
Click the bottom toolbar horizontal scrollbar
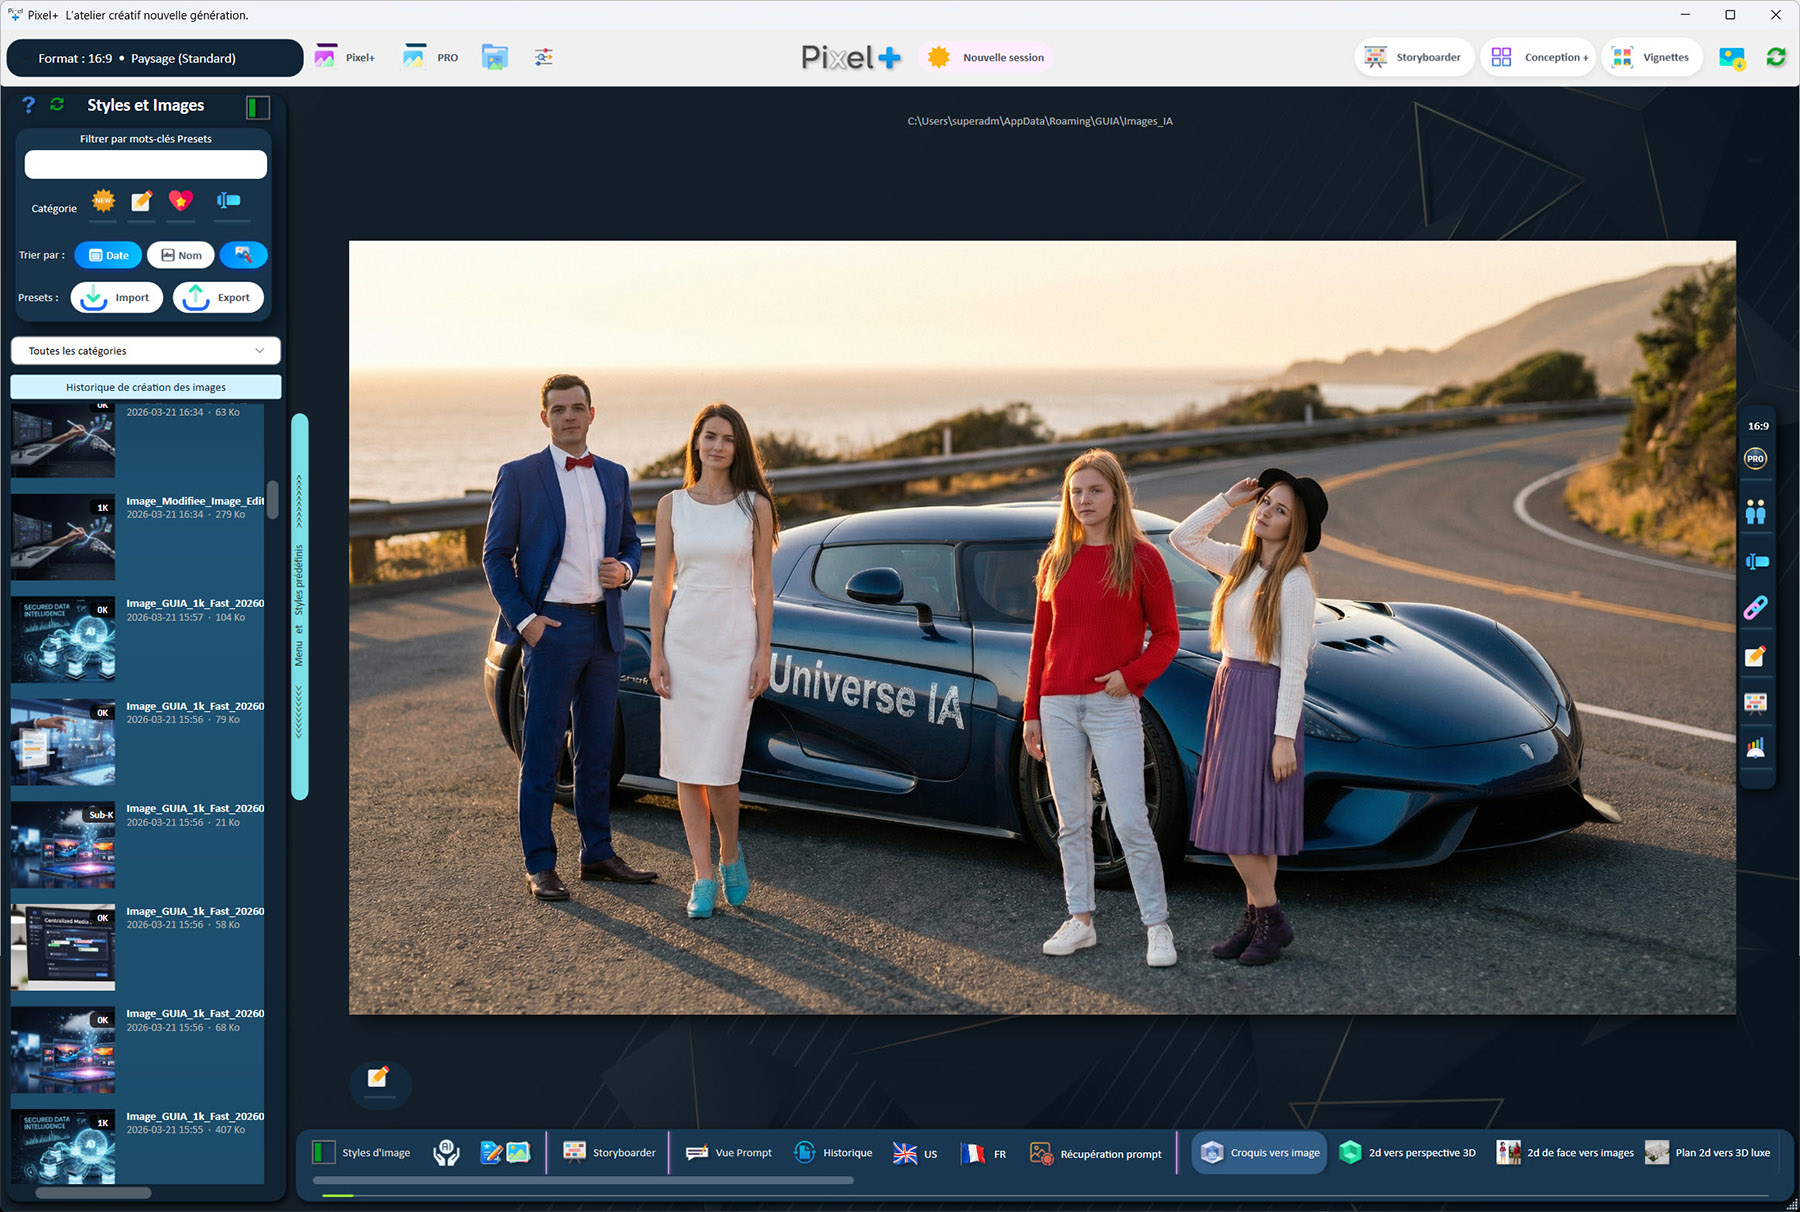[x=583, y=1181]
